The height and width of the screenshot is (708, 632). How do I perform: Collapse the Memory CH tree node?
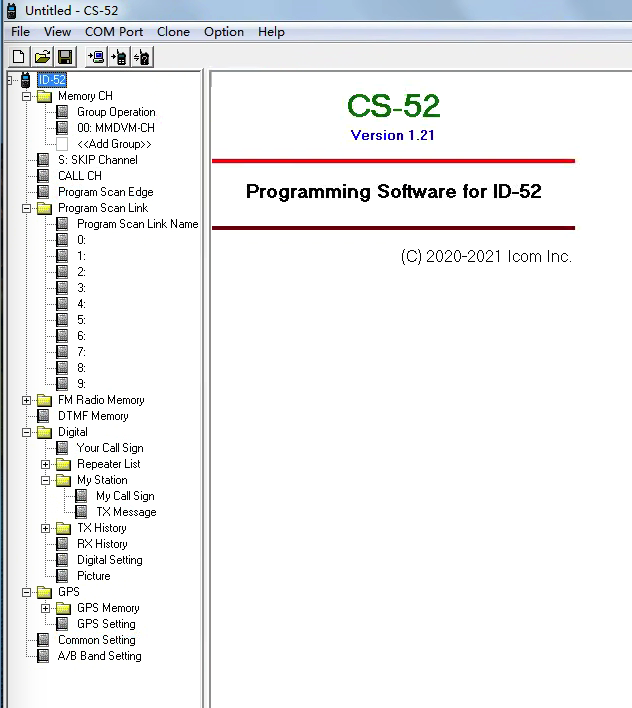point(27,96)
